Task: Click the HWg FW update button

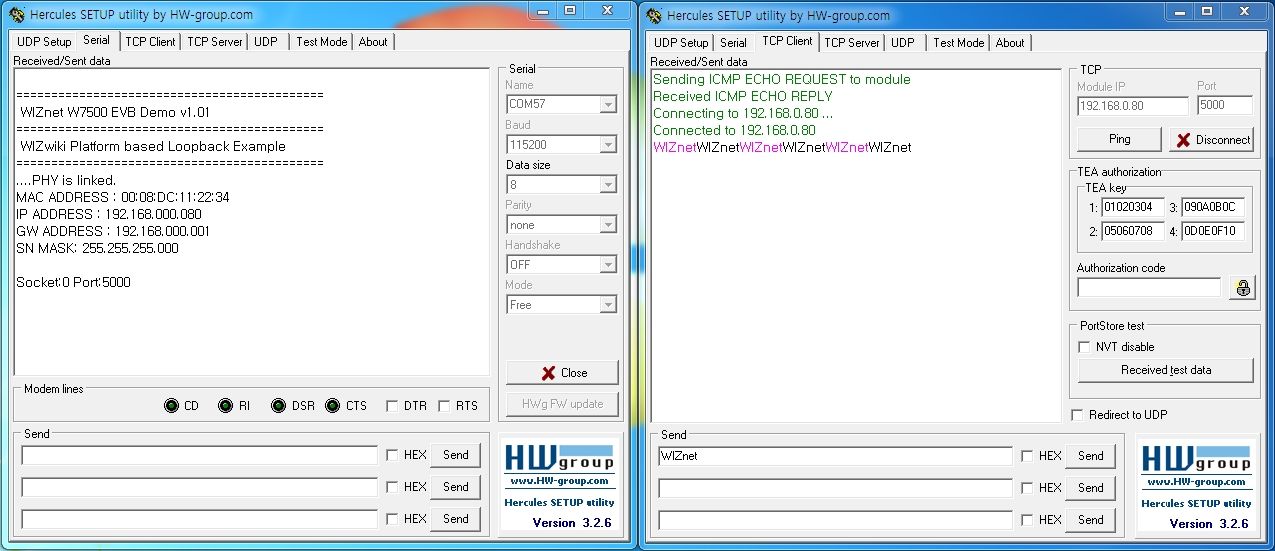Action: click(562, 404)
